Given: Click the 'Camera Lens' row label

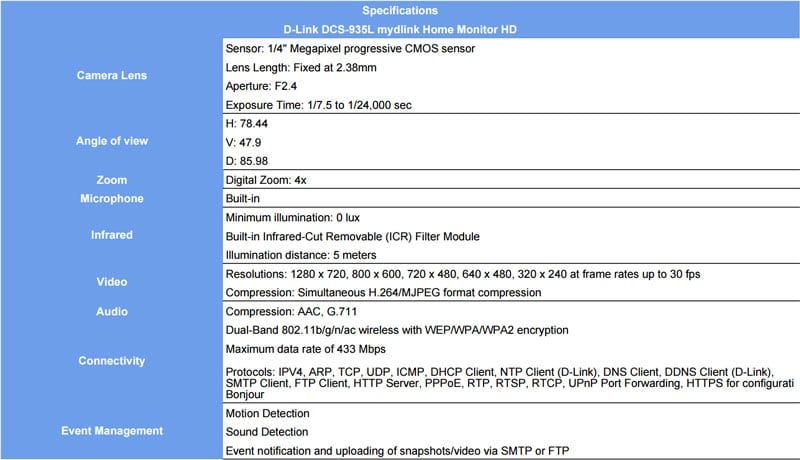Looking at the screenshot, I should pos(112,75).
